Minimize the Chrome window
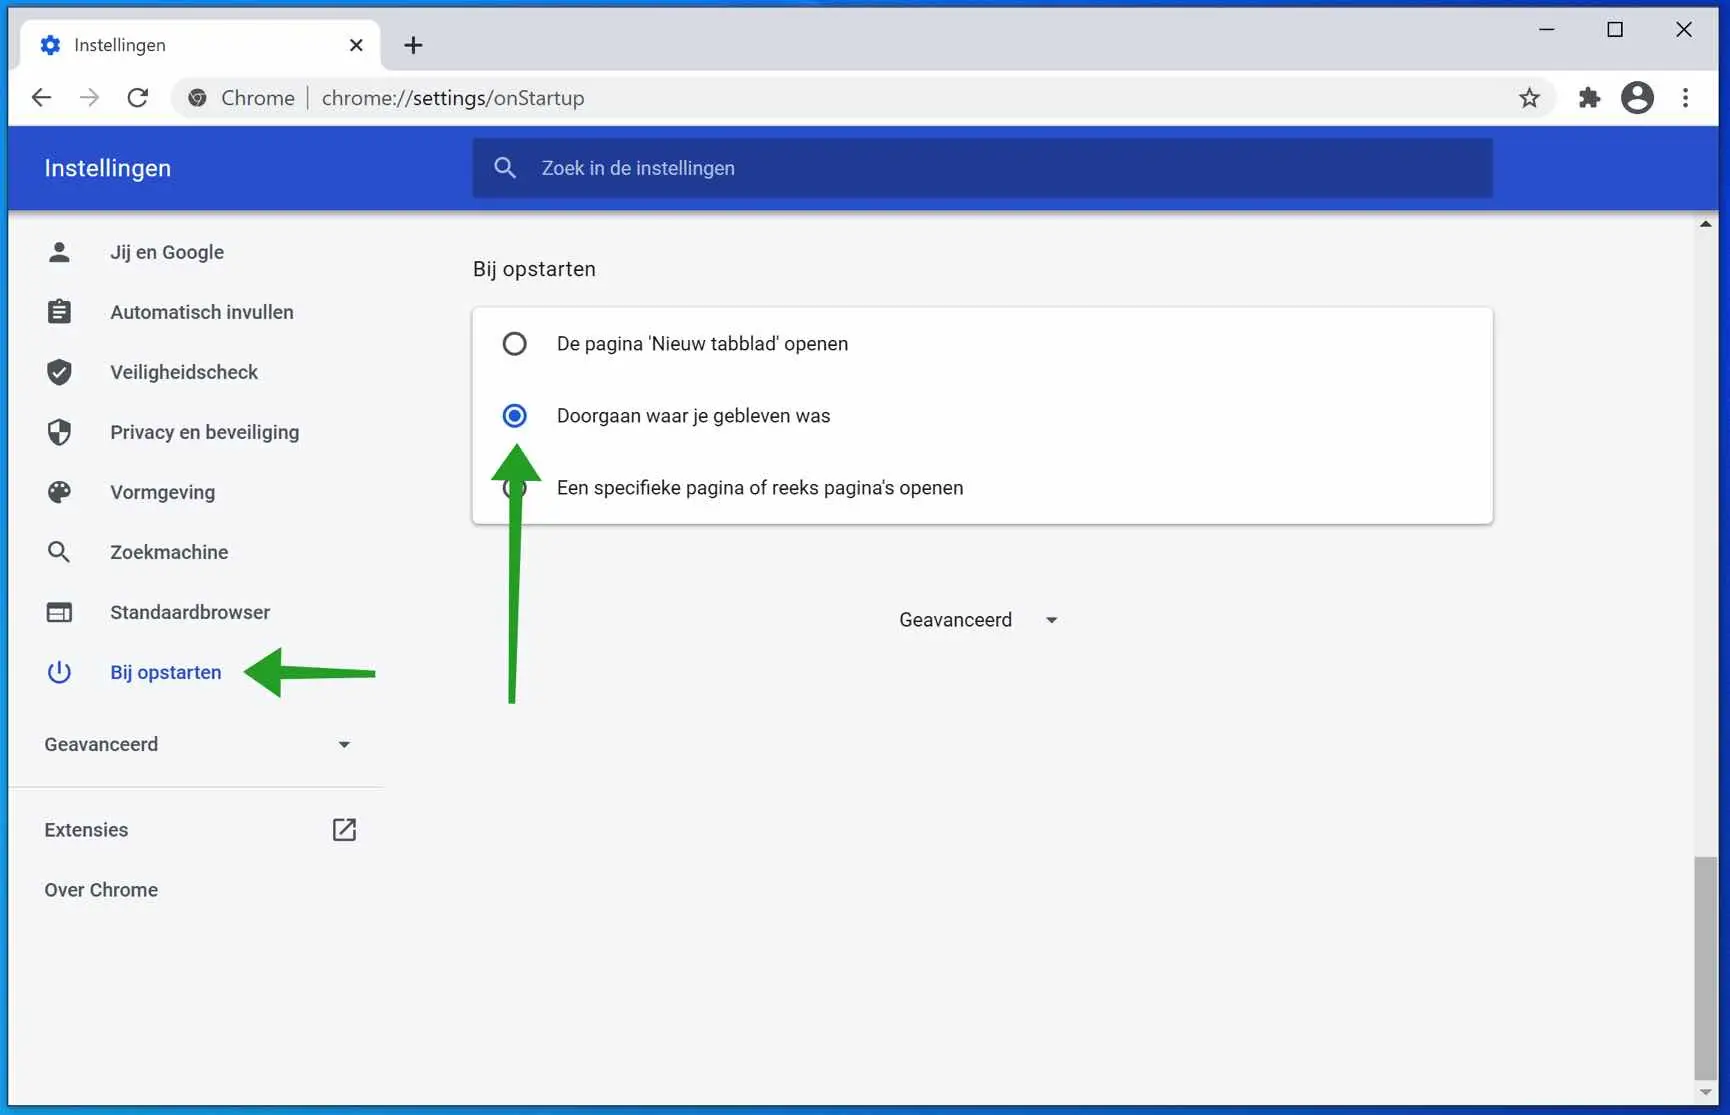The height and width of the screenshot is (1115, 1730). 1546,30
